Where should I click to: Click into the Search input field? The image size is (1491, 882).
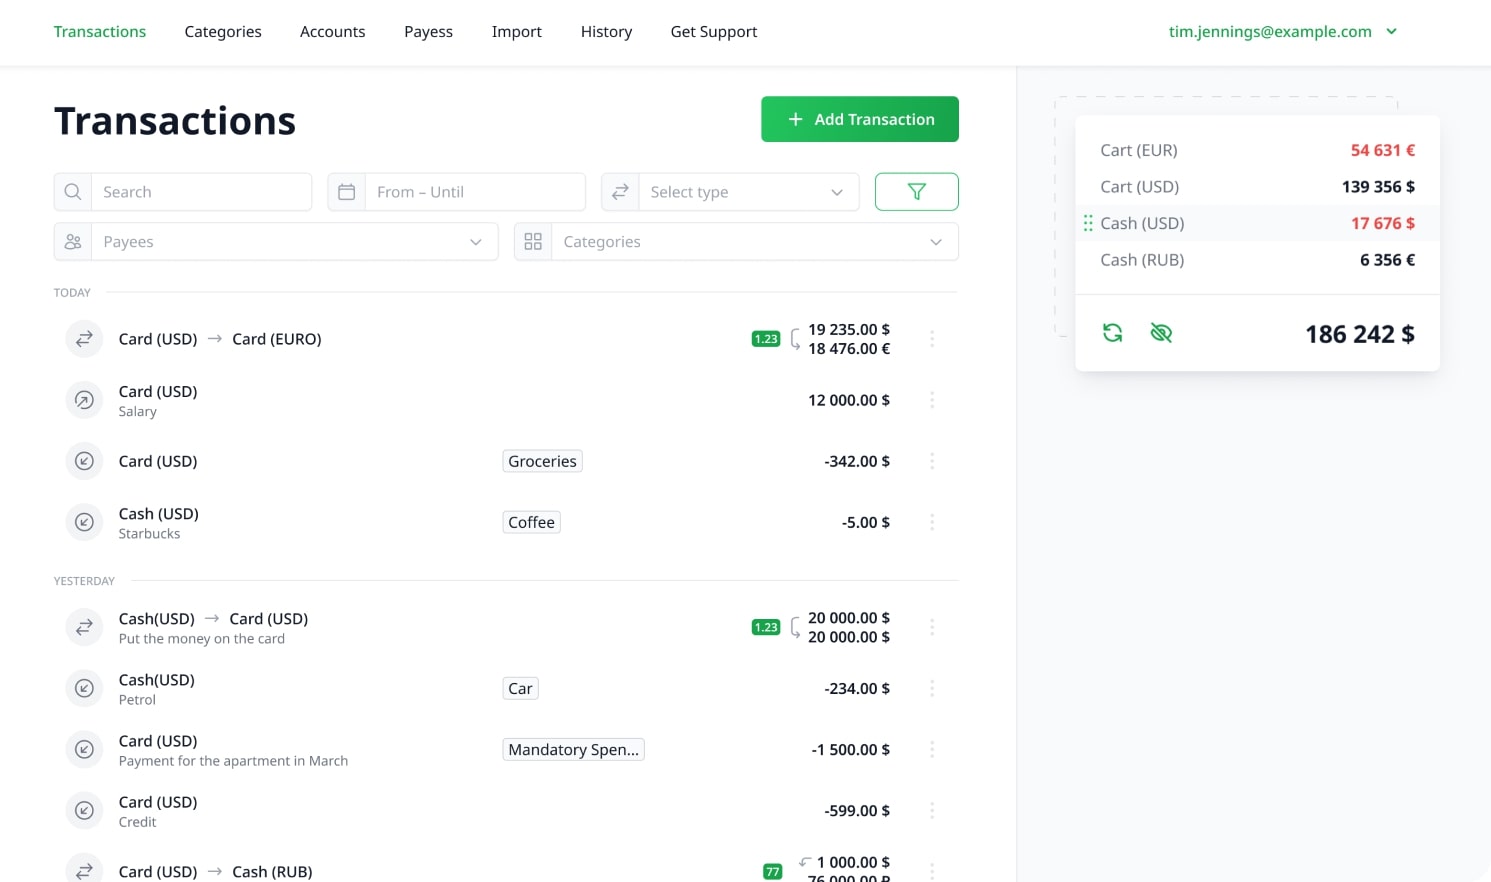[202, 192]
